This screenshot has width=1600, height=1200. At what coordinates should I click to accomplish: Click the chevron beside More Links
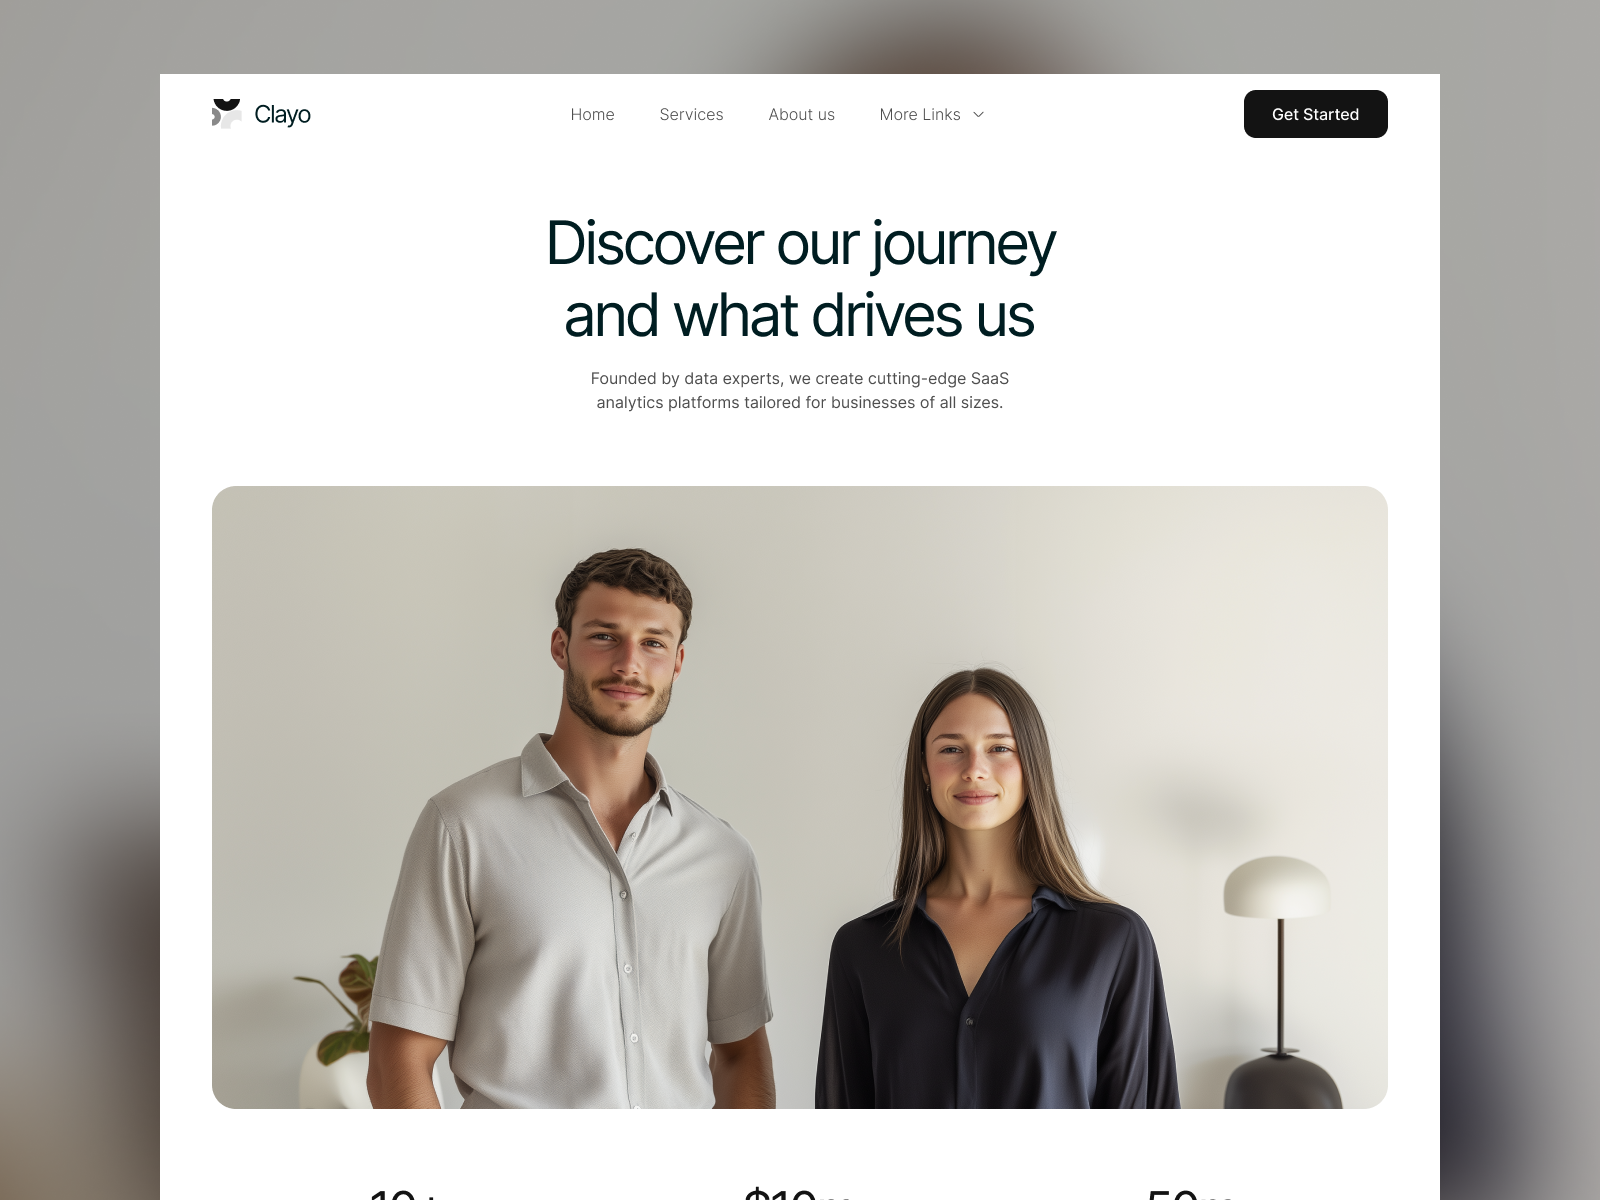[x=978, y=114]
